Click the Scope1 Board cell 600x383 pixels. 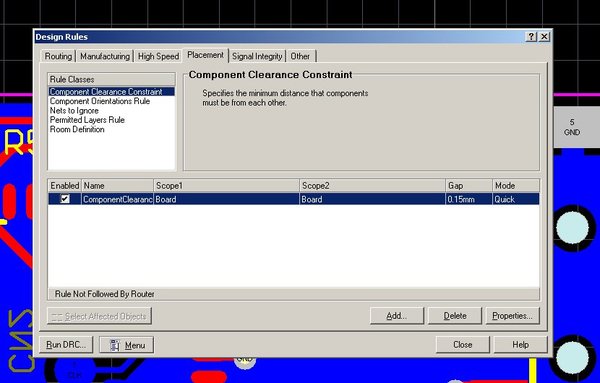227,199
